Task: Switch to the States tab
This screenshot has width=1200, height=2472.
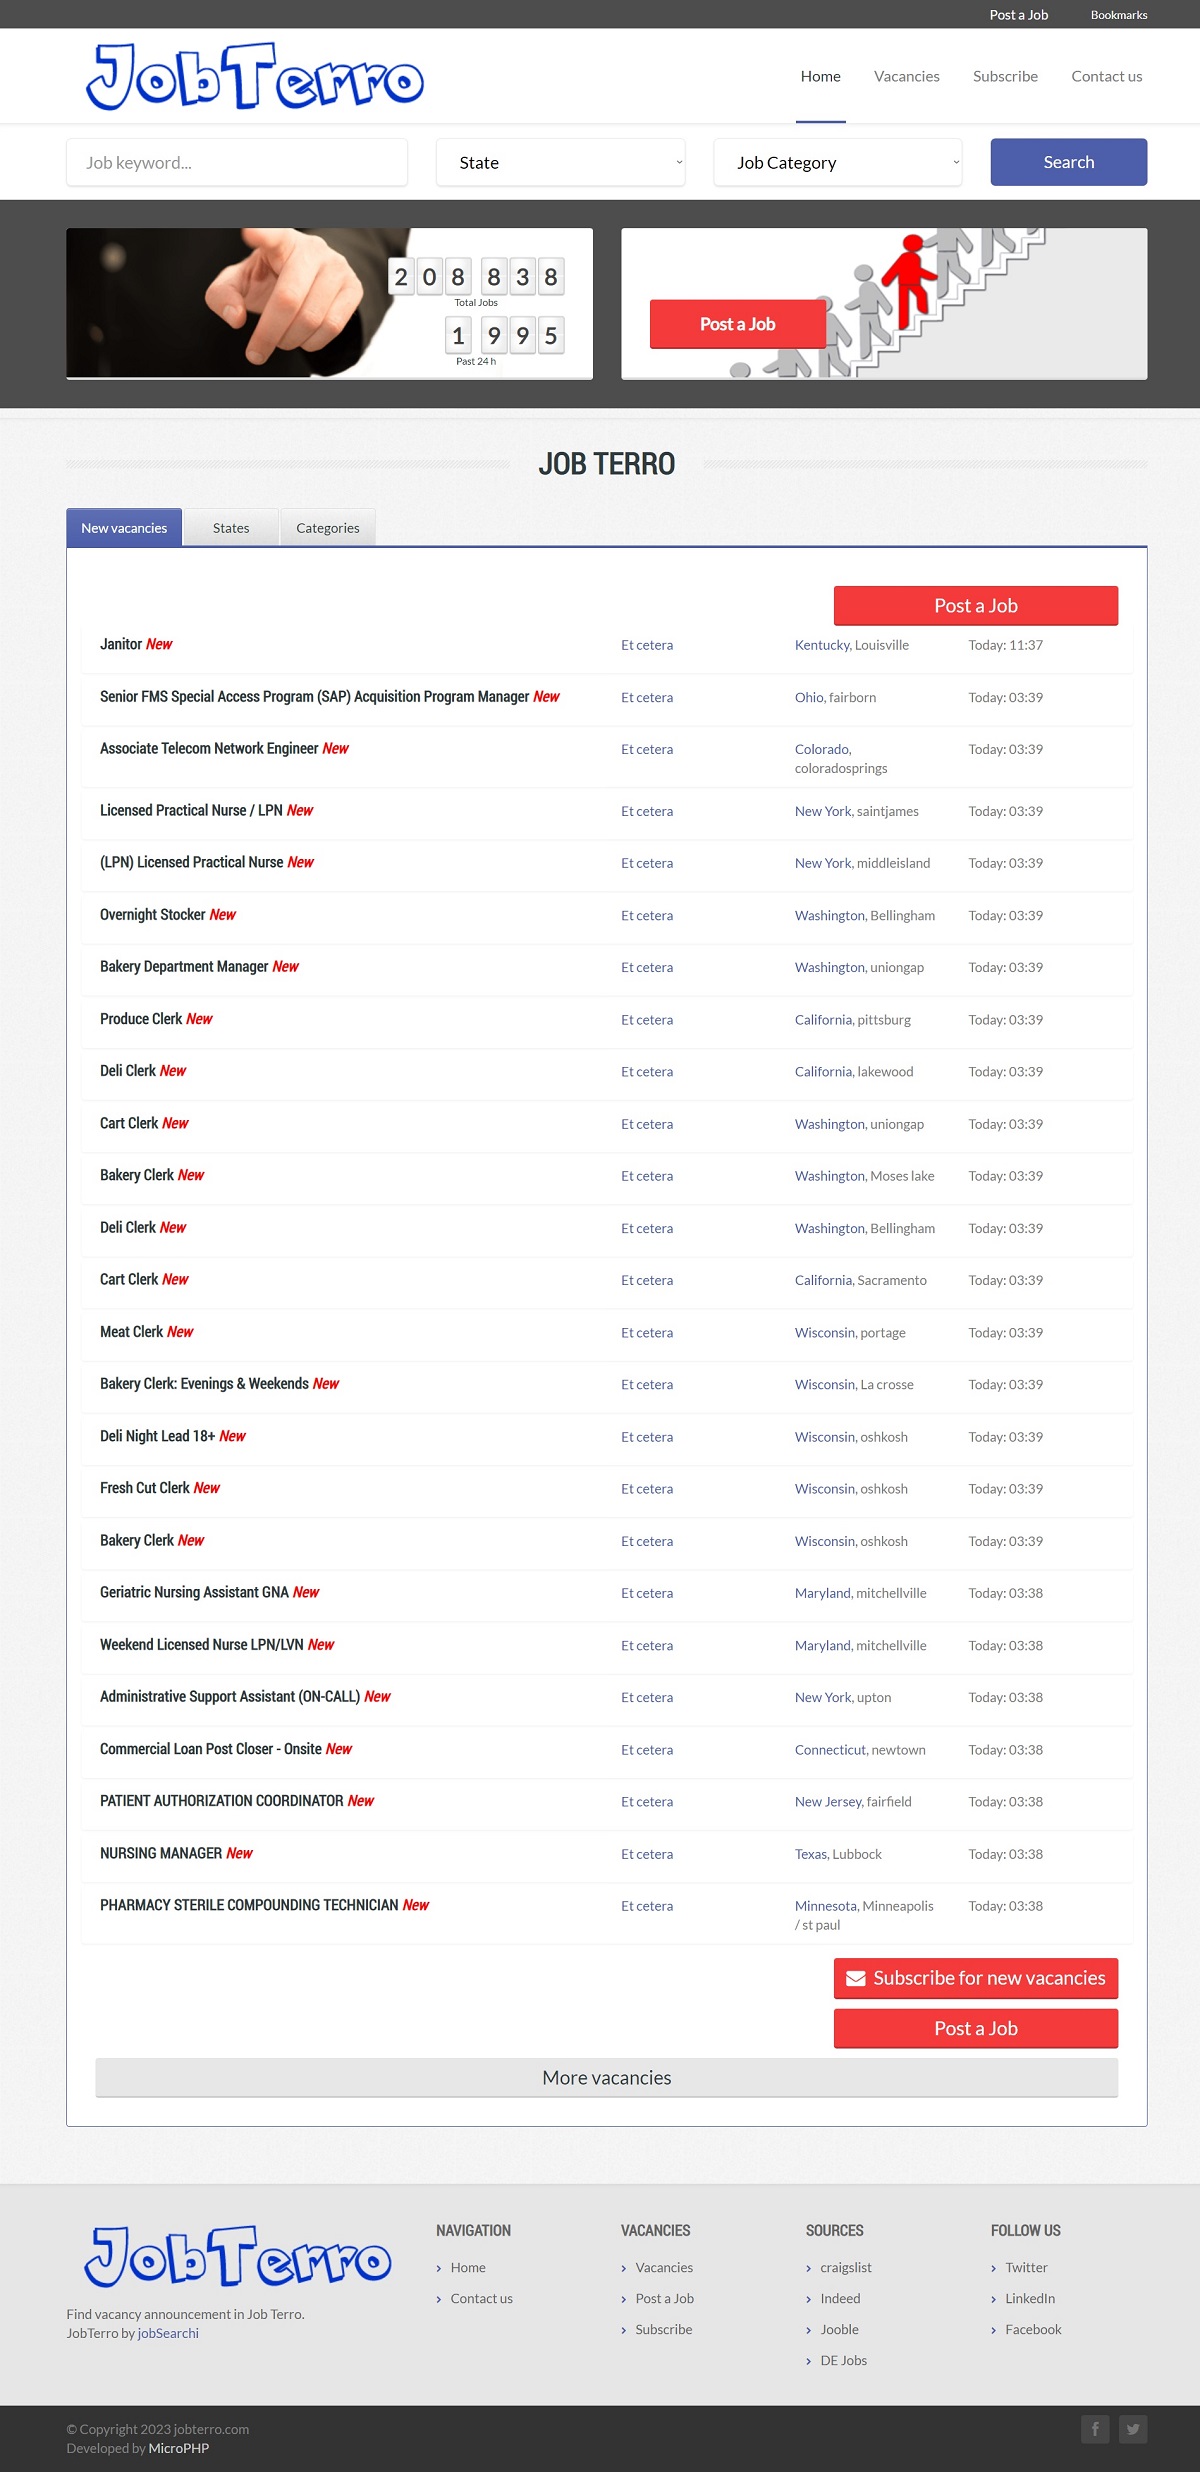Action: pos(231,528)
